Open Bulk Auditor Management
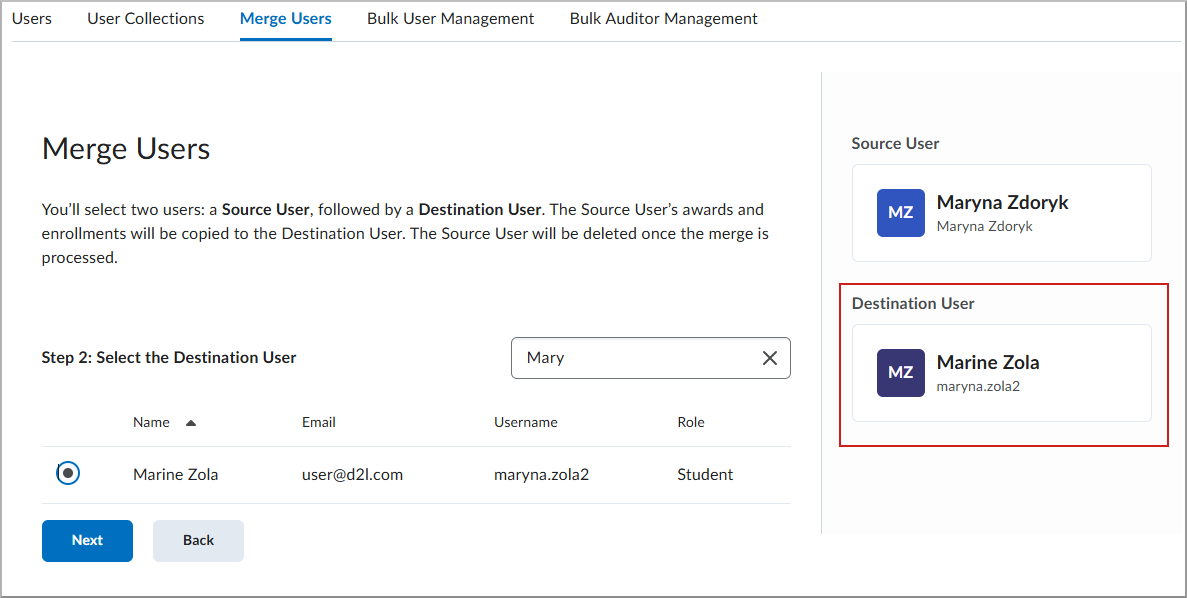This screenshot has width=1187, height=598. 663,18
